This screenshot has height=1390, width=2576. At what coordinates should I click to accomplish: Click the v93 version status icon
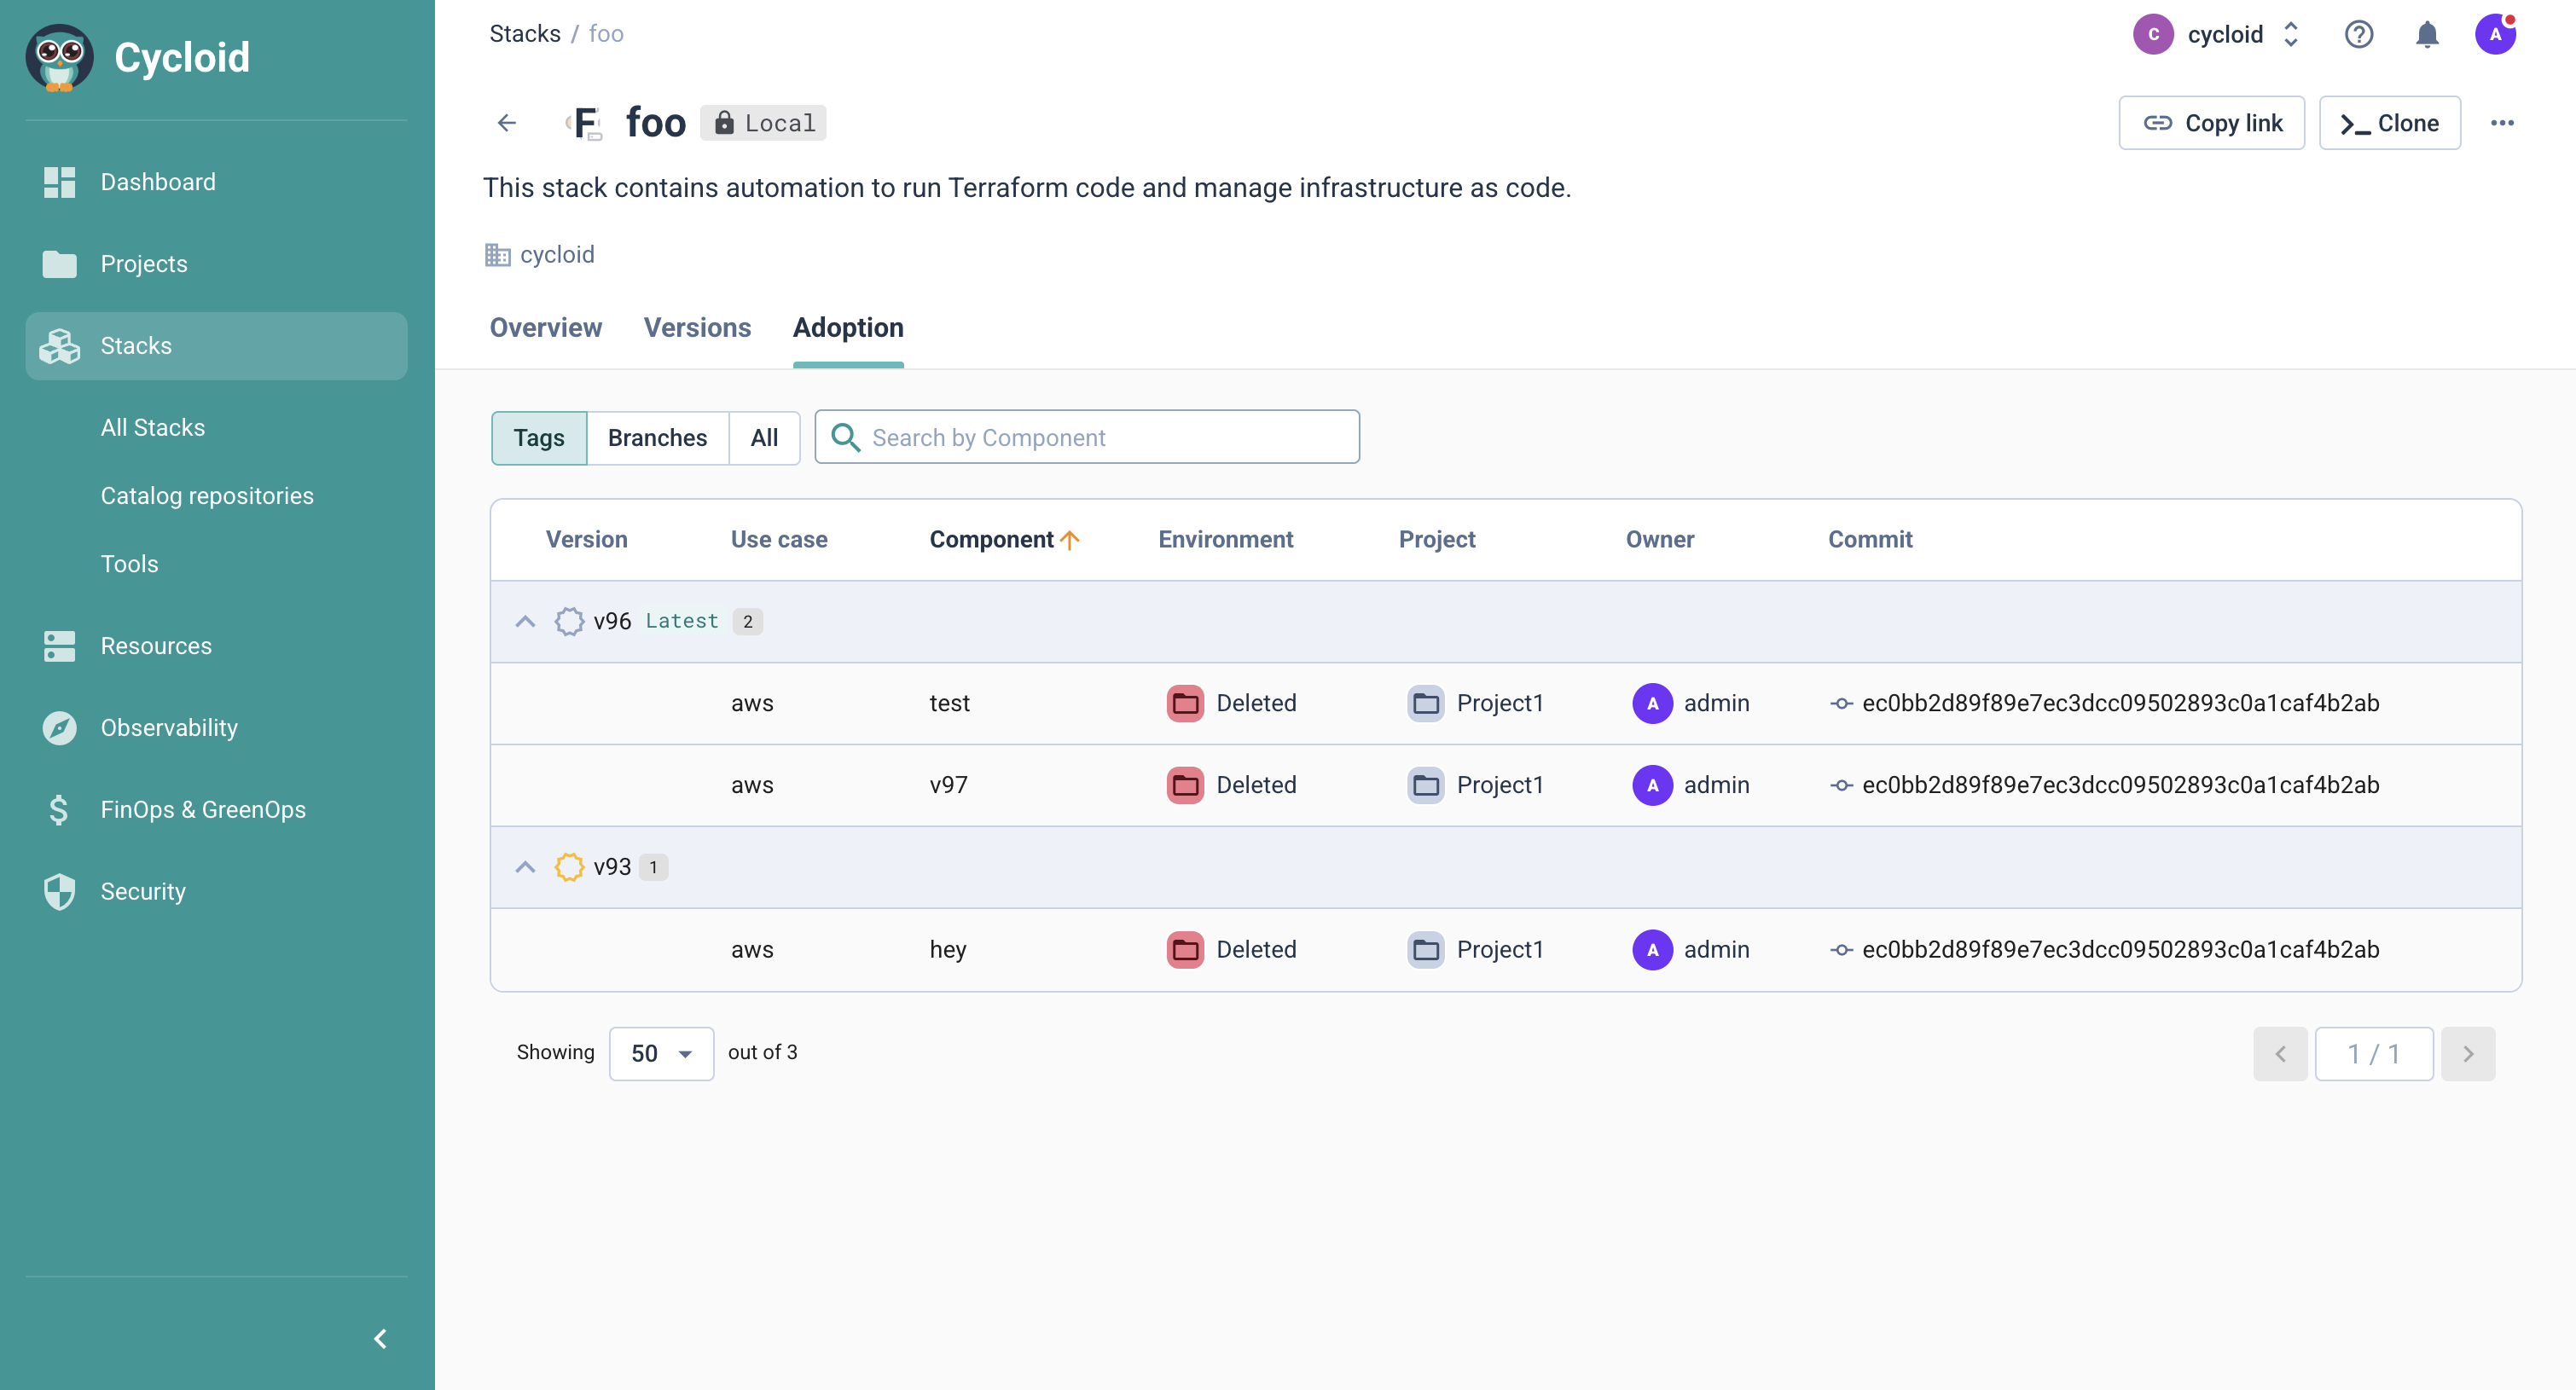(569, 867)
